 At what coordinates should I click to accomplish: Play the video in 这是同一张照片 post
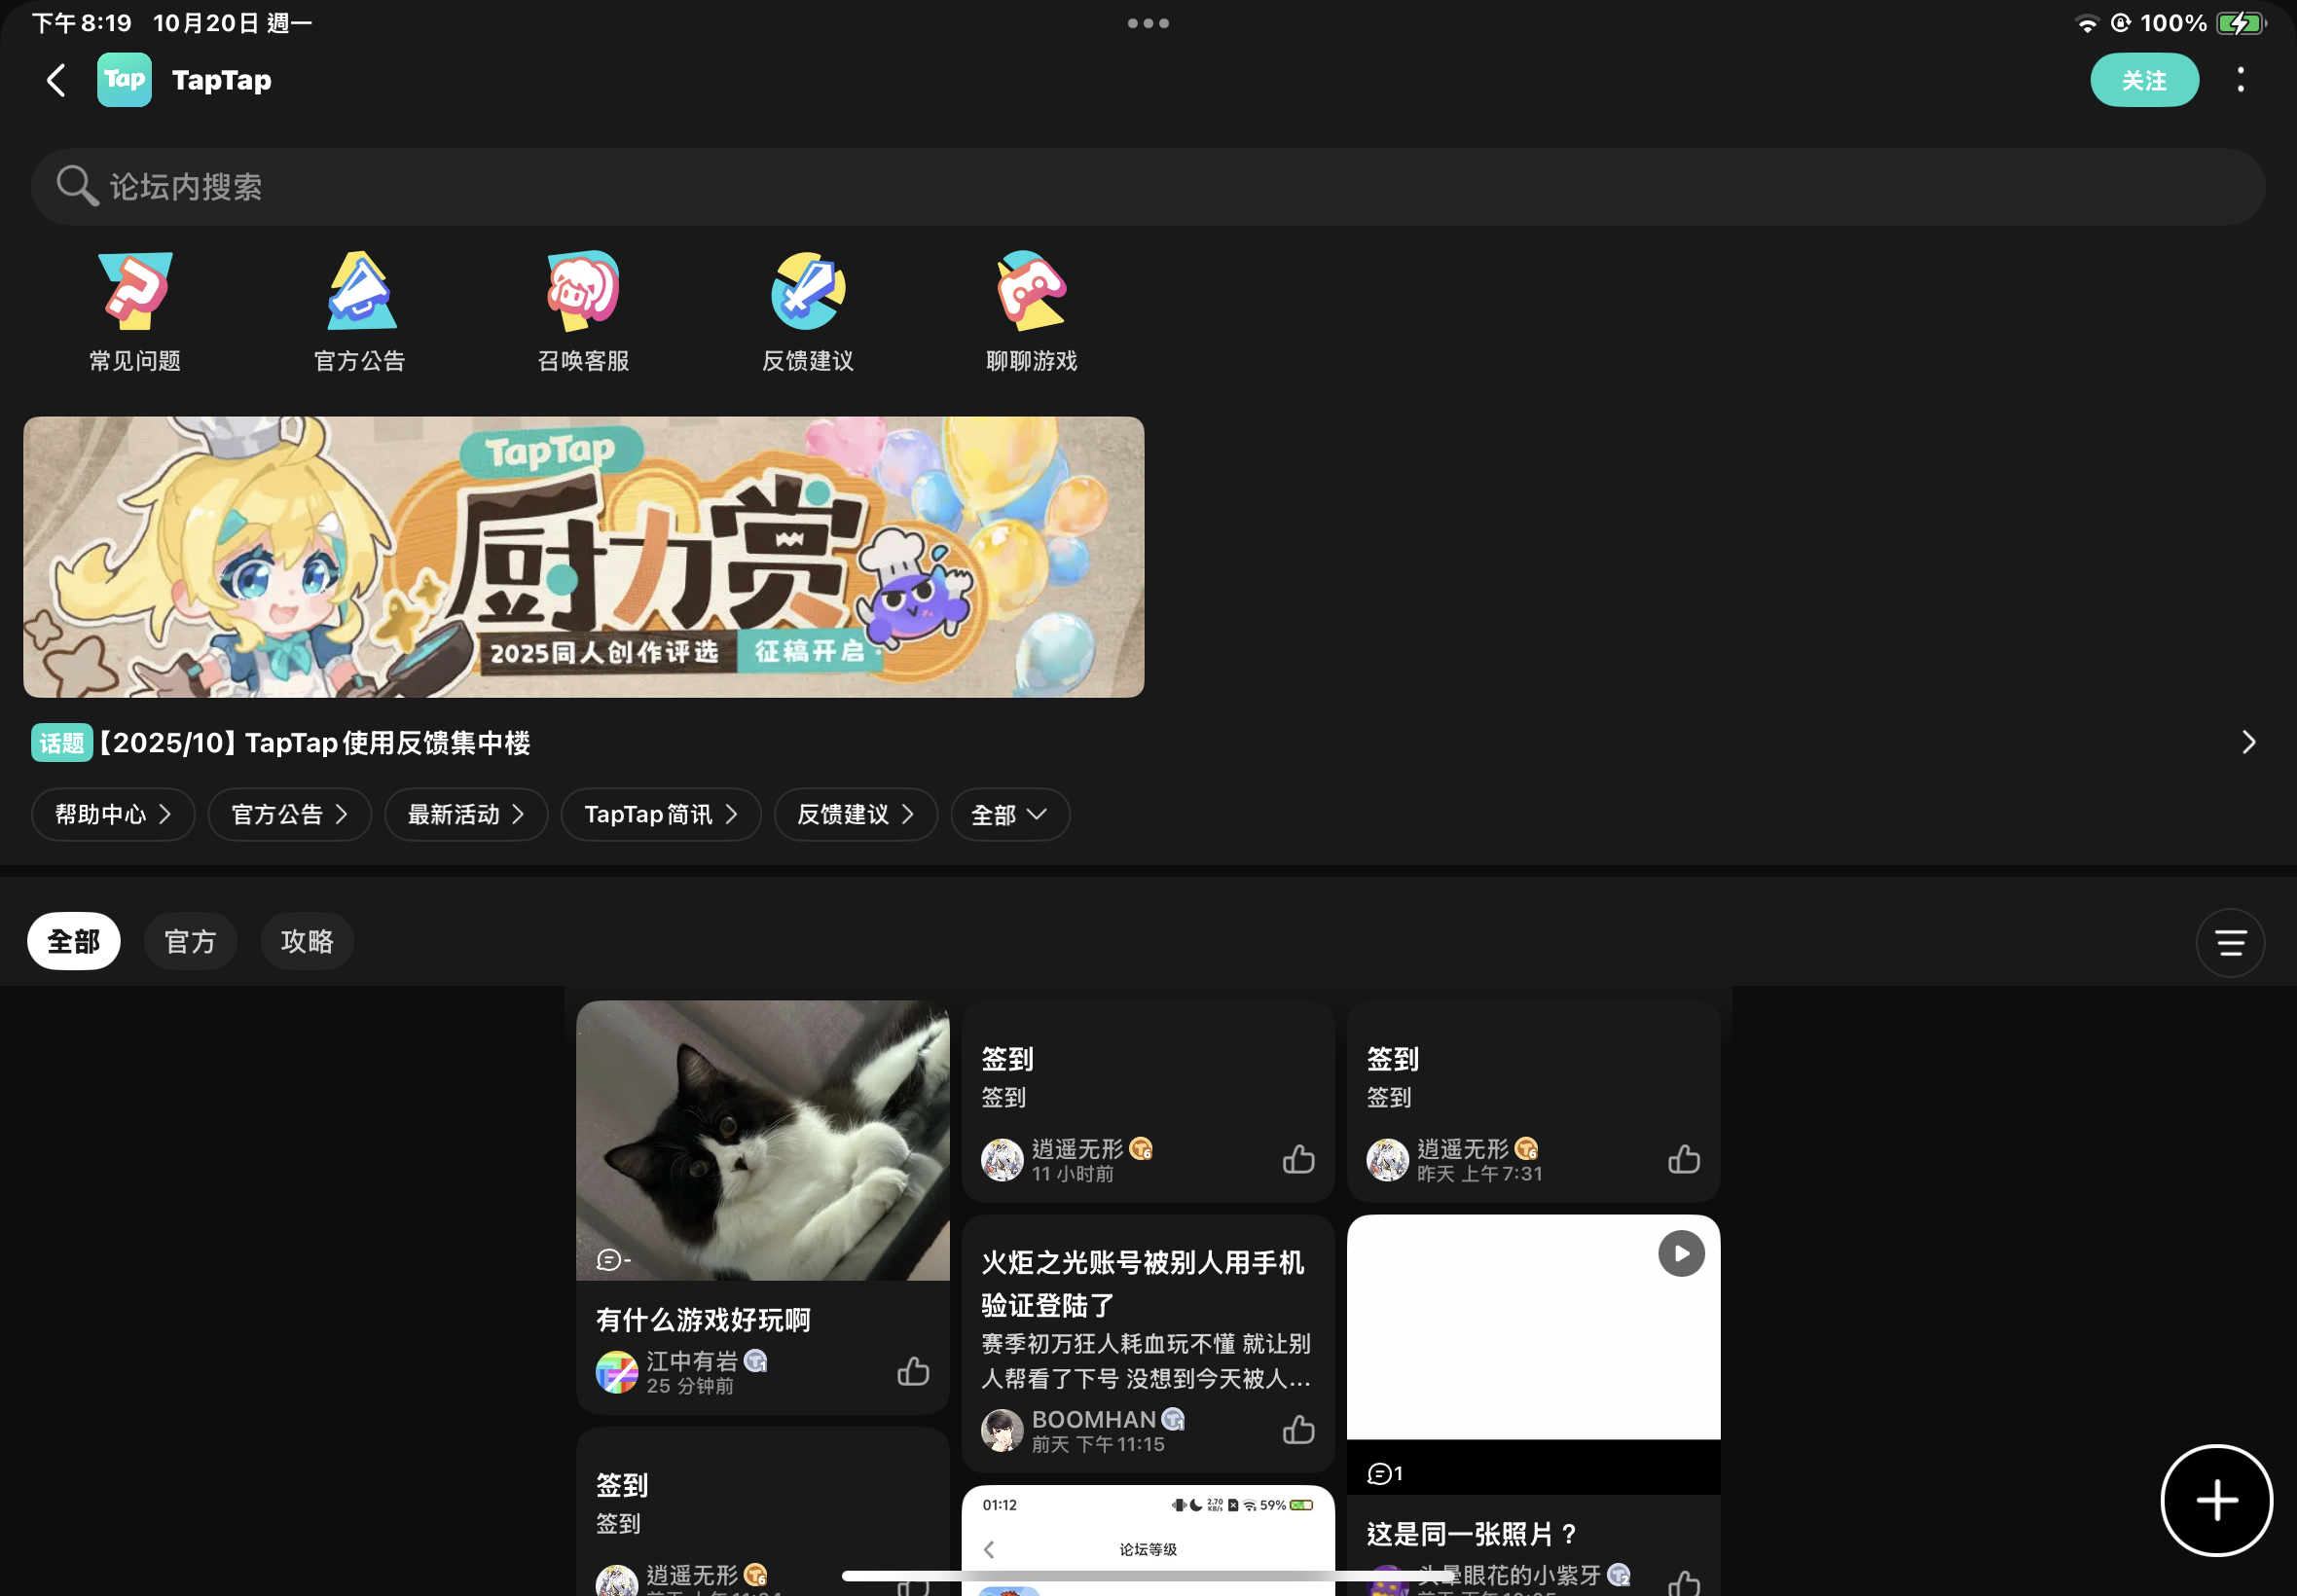tap(1681, 1253)
